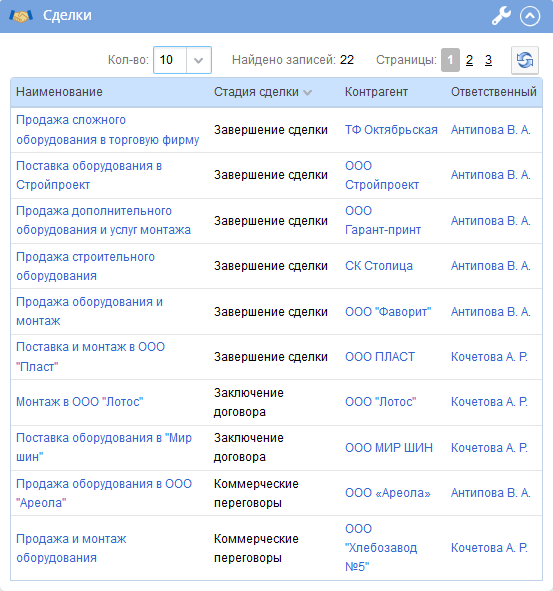Open widget settings via wrench icon
This screenshot has height=591, width=553.
click(501, 16)
